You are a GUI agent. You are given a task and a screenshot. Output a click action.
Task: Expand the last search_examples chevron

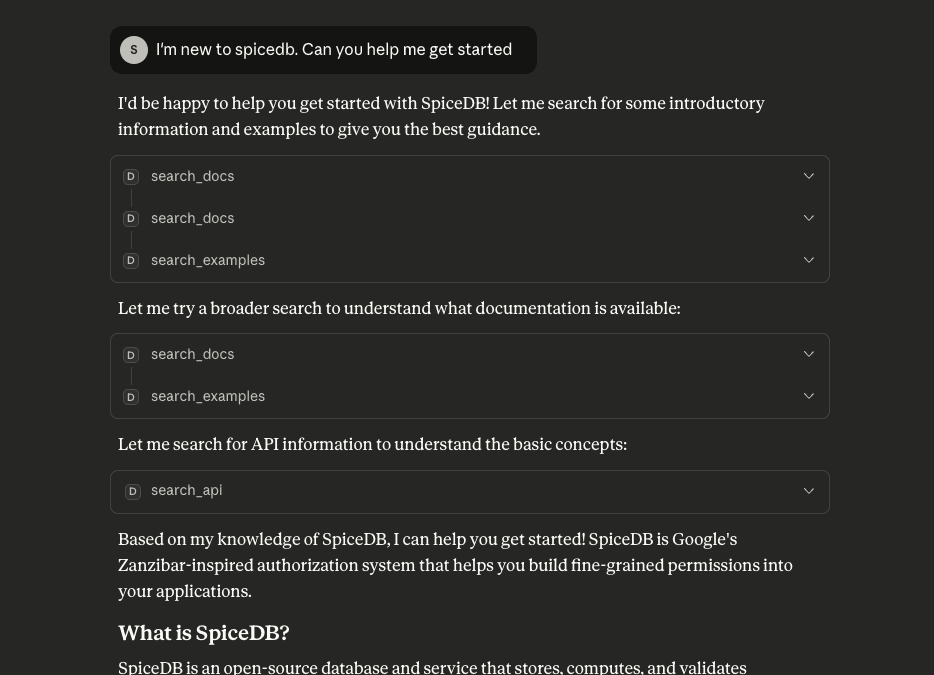coord(809,396)
